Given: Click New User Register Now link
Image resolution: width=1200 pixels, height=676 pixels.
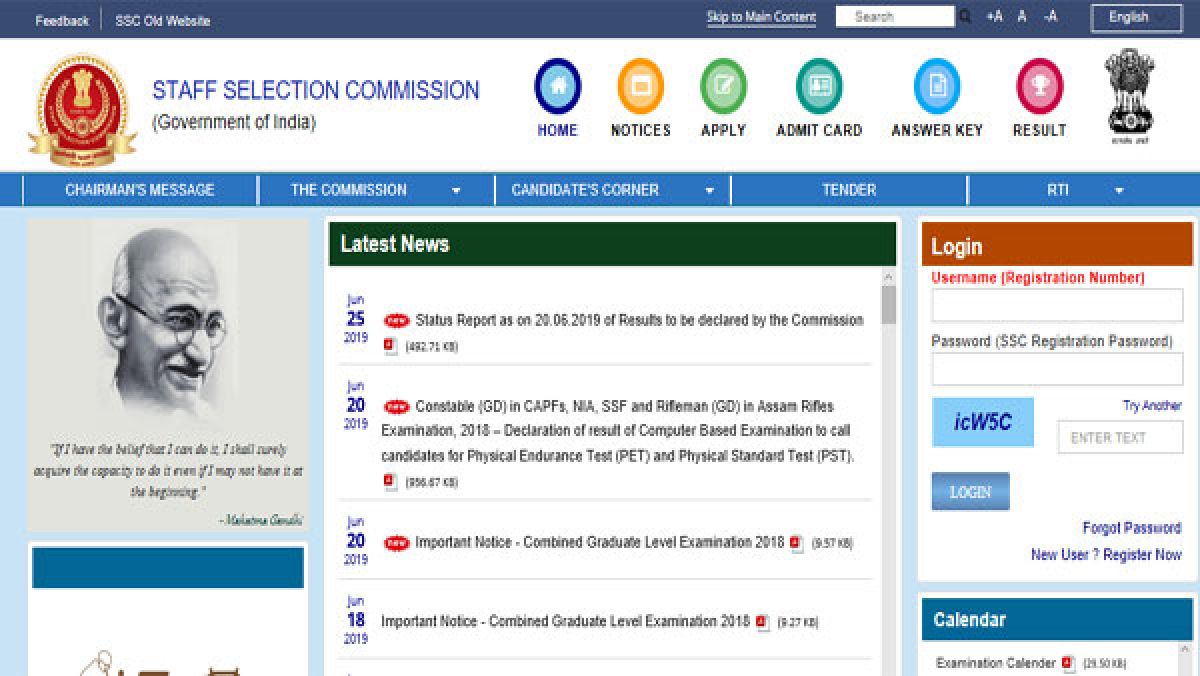Looking at the screenshot, I should click(1106, 554).
